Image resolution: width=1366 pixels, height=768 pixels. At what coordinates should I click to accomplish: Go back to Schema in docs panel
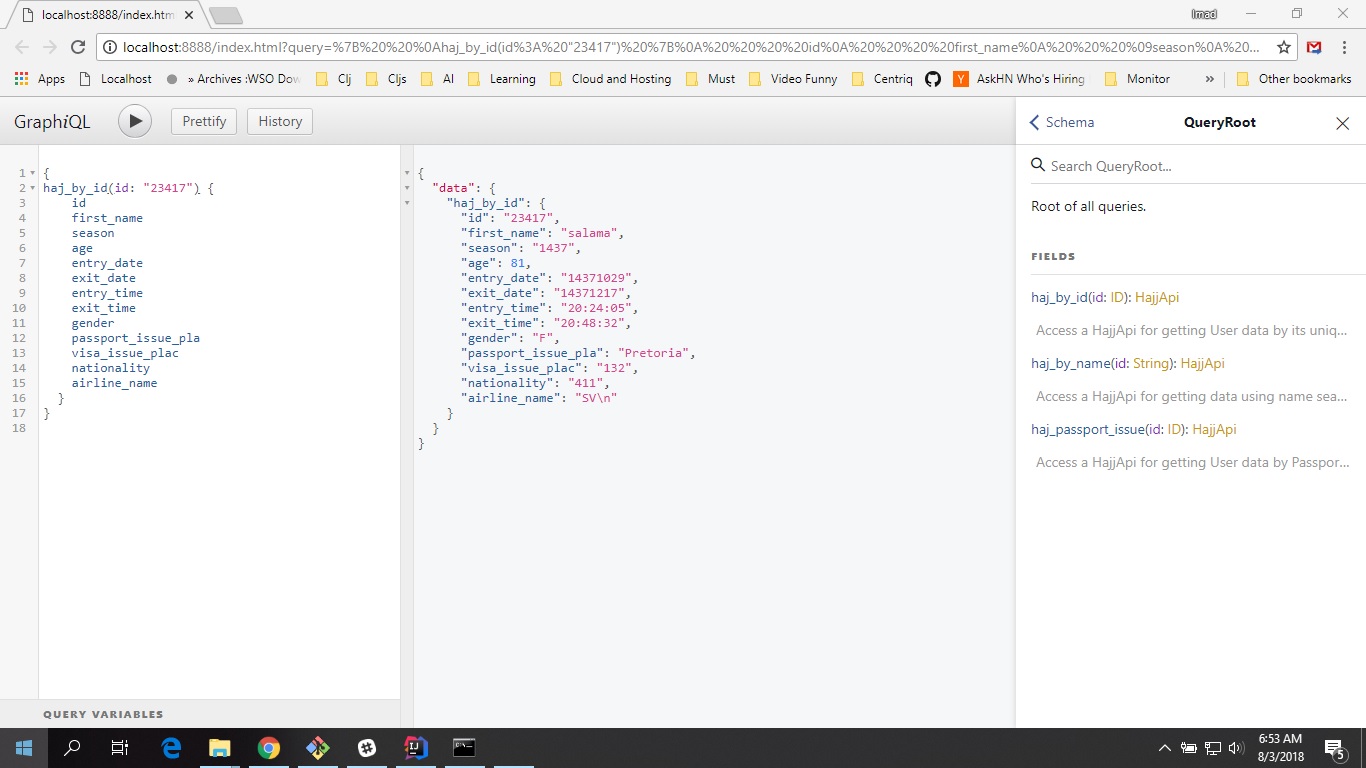(1062, 122)
